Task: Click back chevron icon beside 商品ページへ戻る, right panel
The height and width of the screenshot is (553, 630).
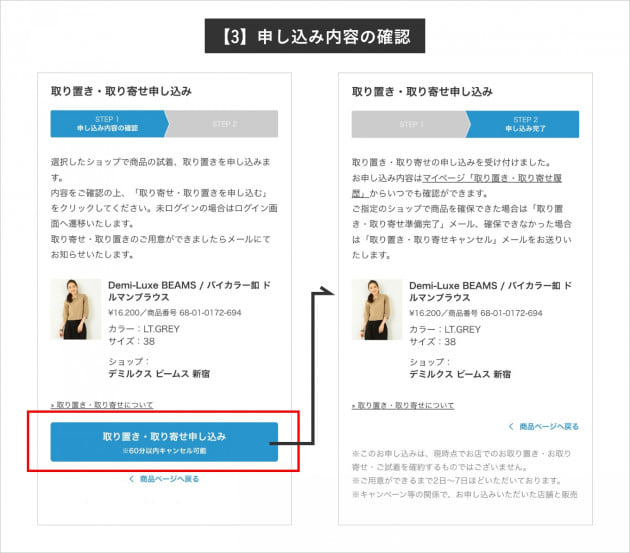Action: point(511,426)
